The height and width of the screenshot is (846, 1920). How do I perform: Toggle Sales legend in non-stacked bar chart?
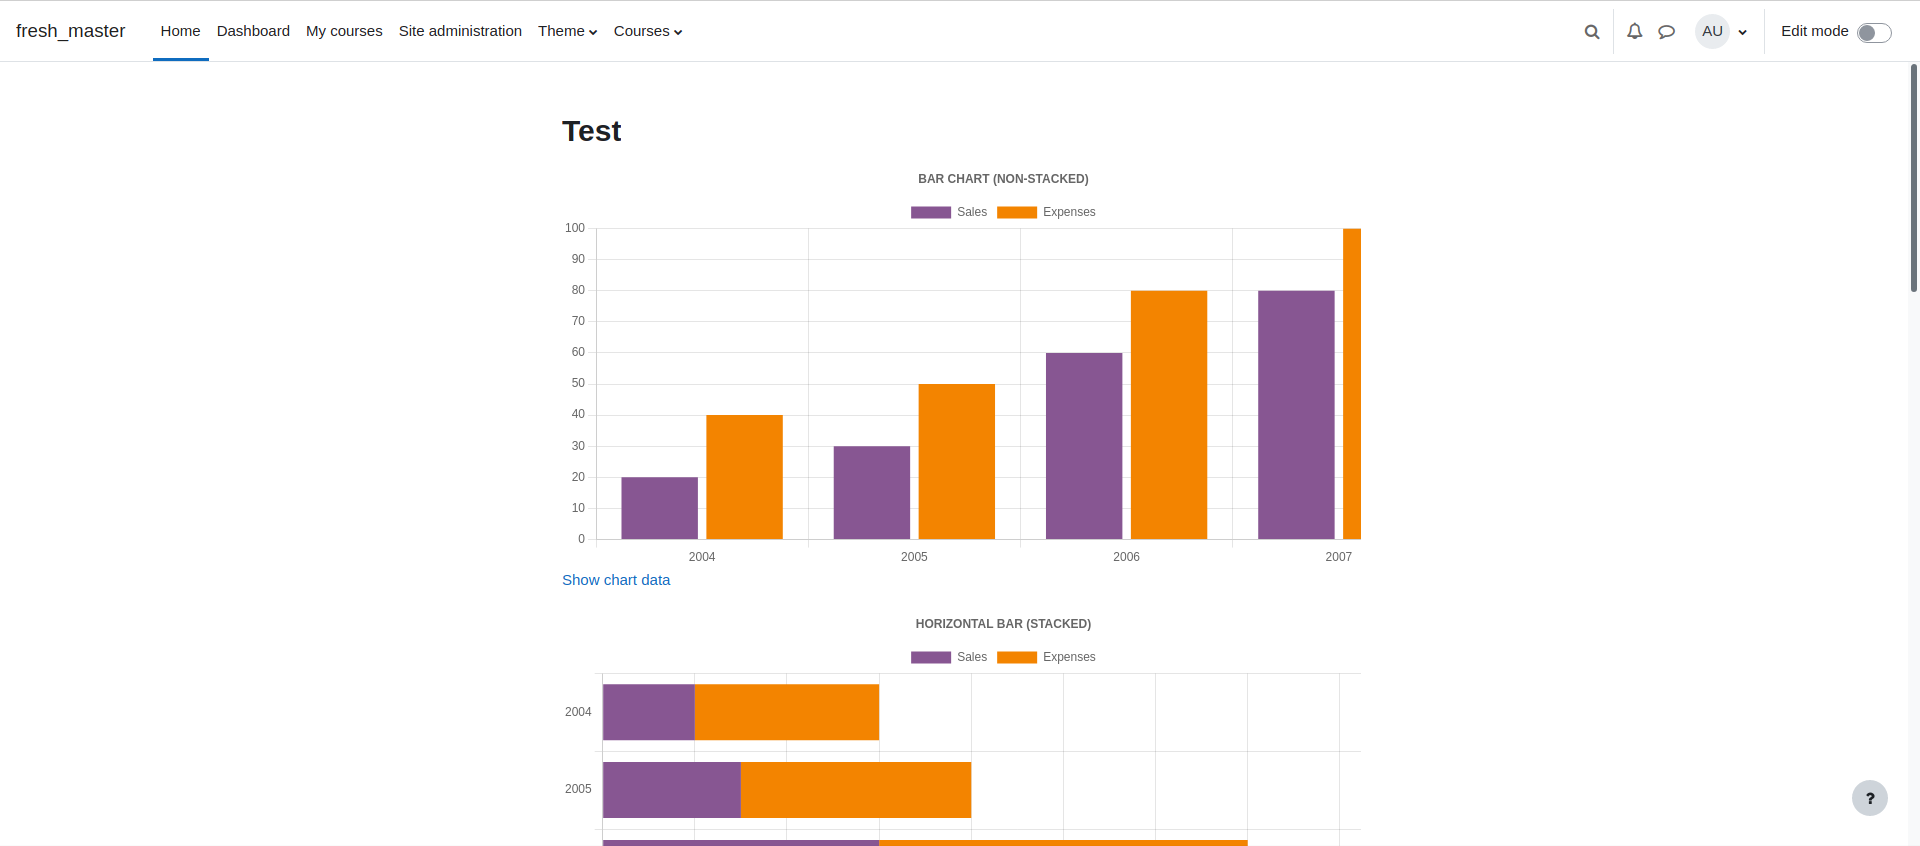click(949, 212)
